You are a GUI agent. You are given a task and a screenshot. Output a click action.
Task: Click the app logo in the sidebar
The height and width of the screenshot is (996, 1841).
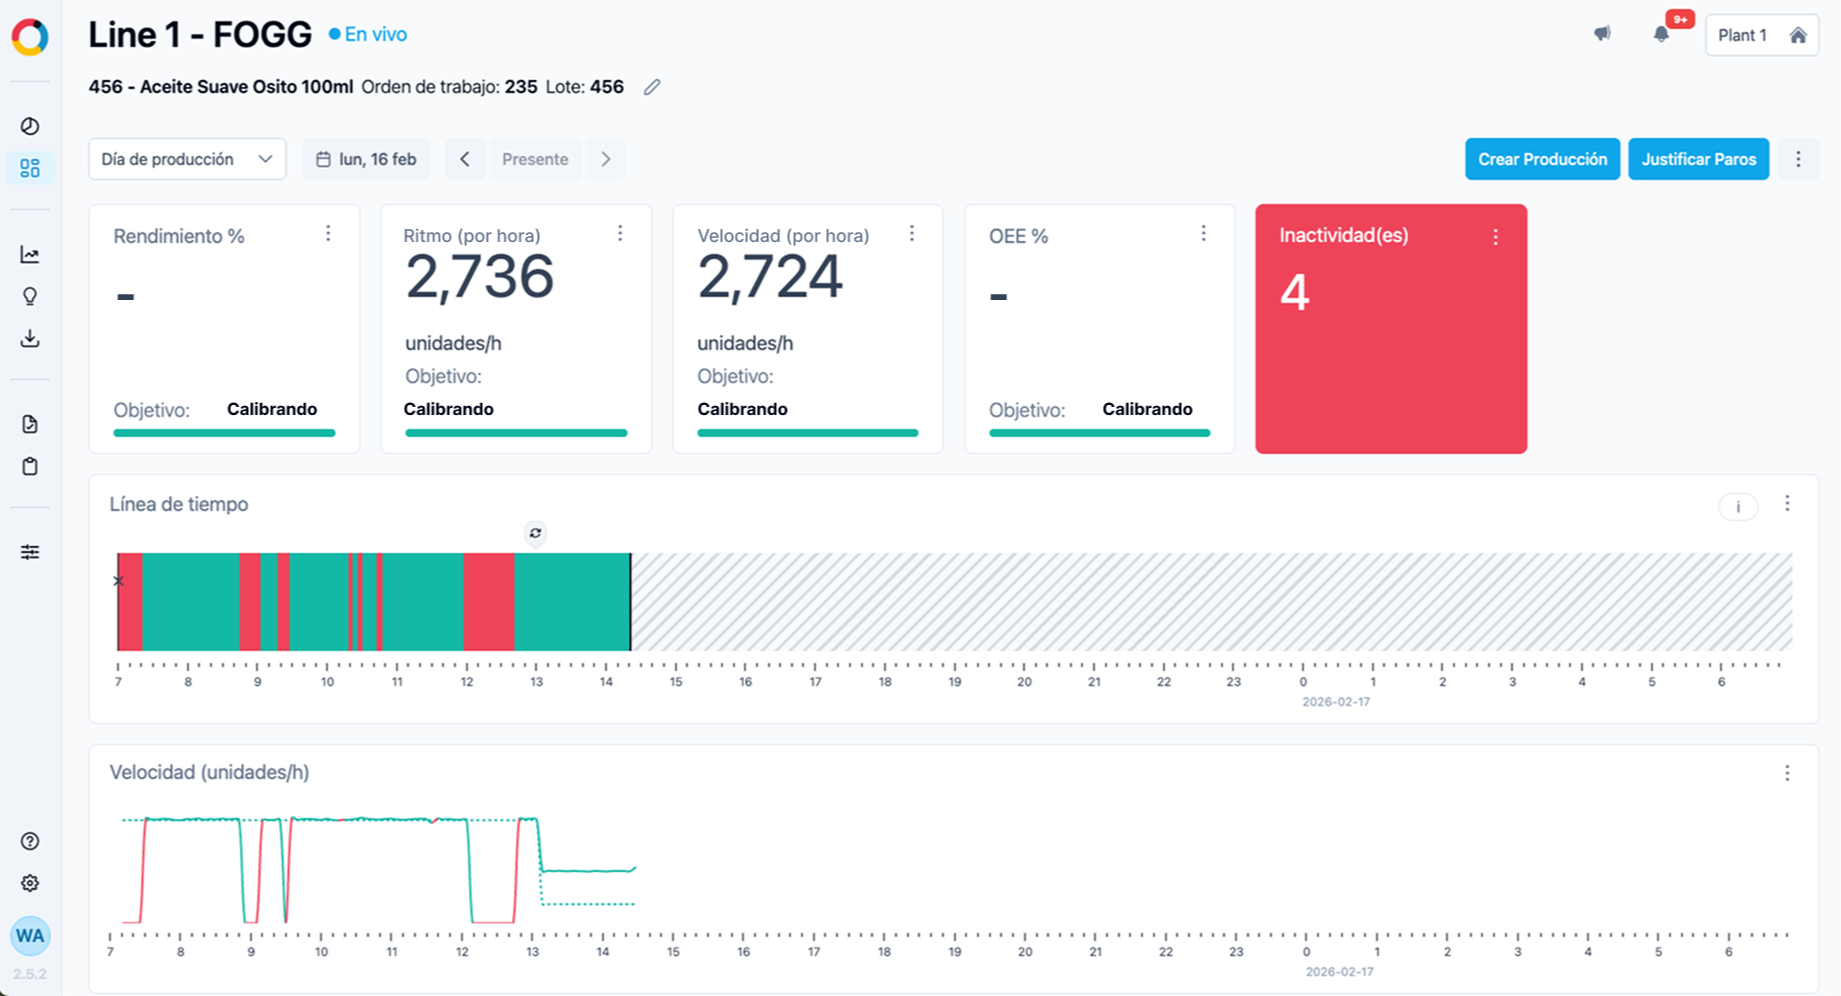[30, 37]
